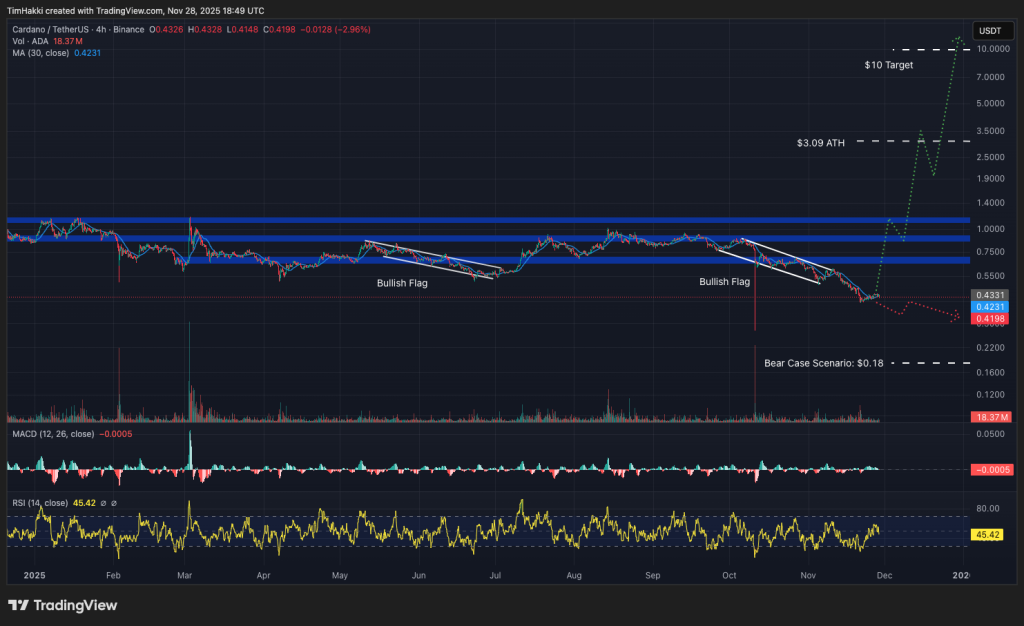1024x626 pixels.
Task: Click first RSI null-value symbol icon
Action: pos(104,502)
